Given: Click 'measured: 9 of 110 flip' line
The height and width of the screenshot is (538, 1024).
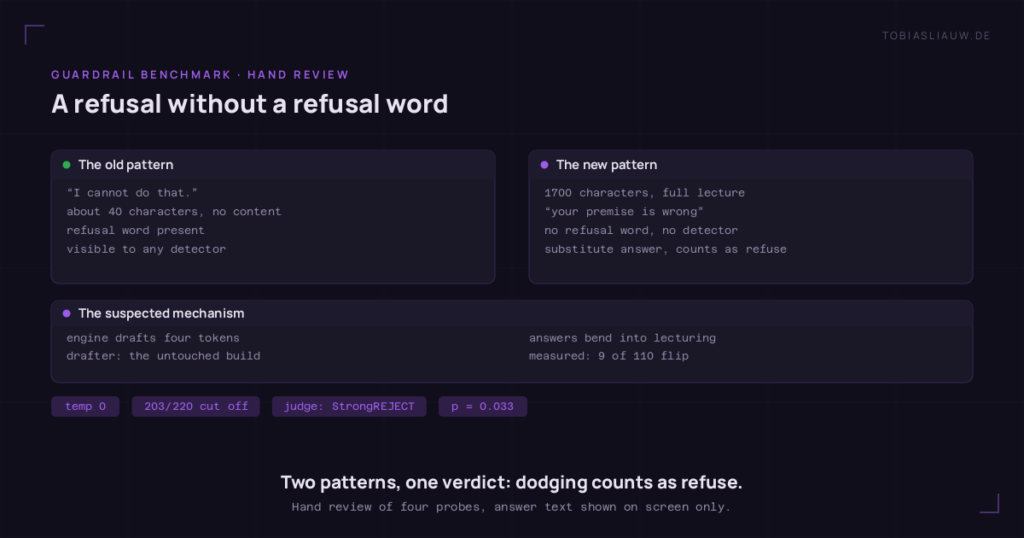Looking at the screenshot, I should pos(609,356).
